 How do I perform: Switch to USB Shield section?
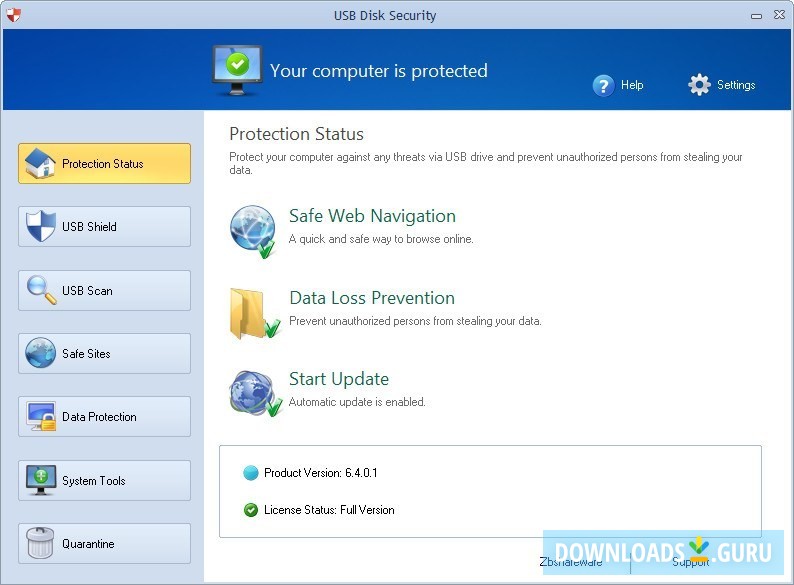coord(104,226)
